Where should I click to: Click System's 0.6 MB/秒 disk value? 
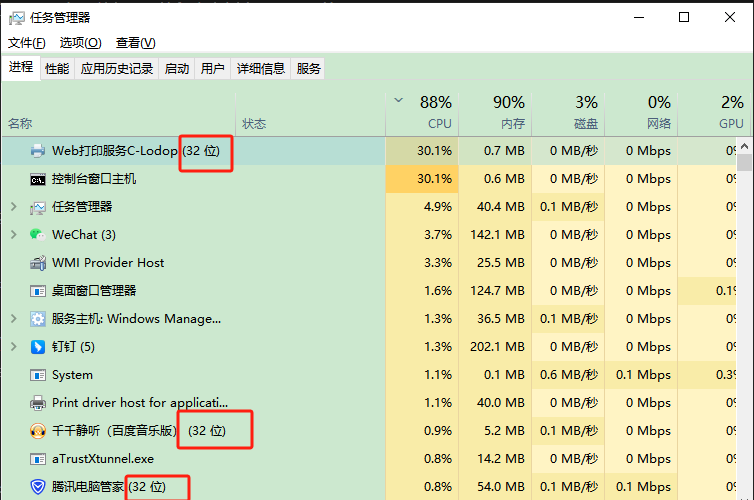click(569, 375)
